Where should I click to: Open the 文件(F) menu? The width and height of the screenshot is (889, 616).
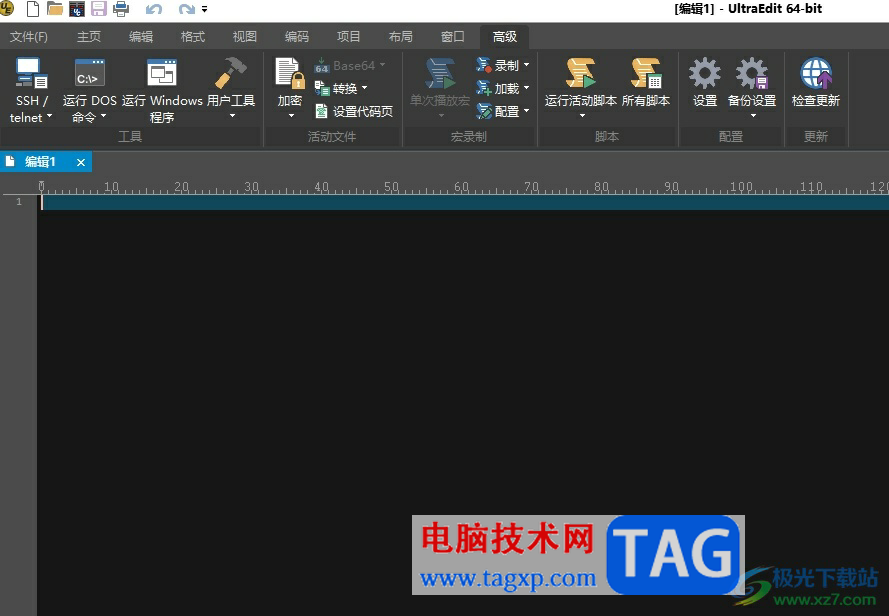click(x=29, y=37)
